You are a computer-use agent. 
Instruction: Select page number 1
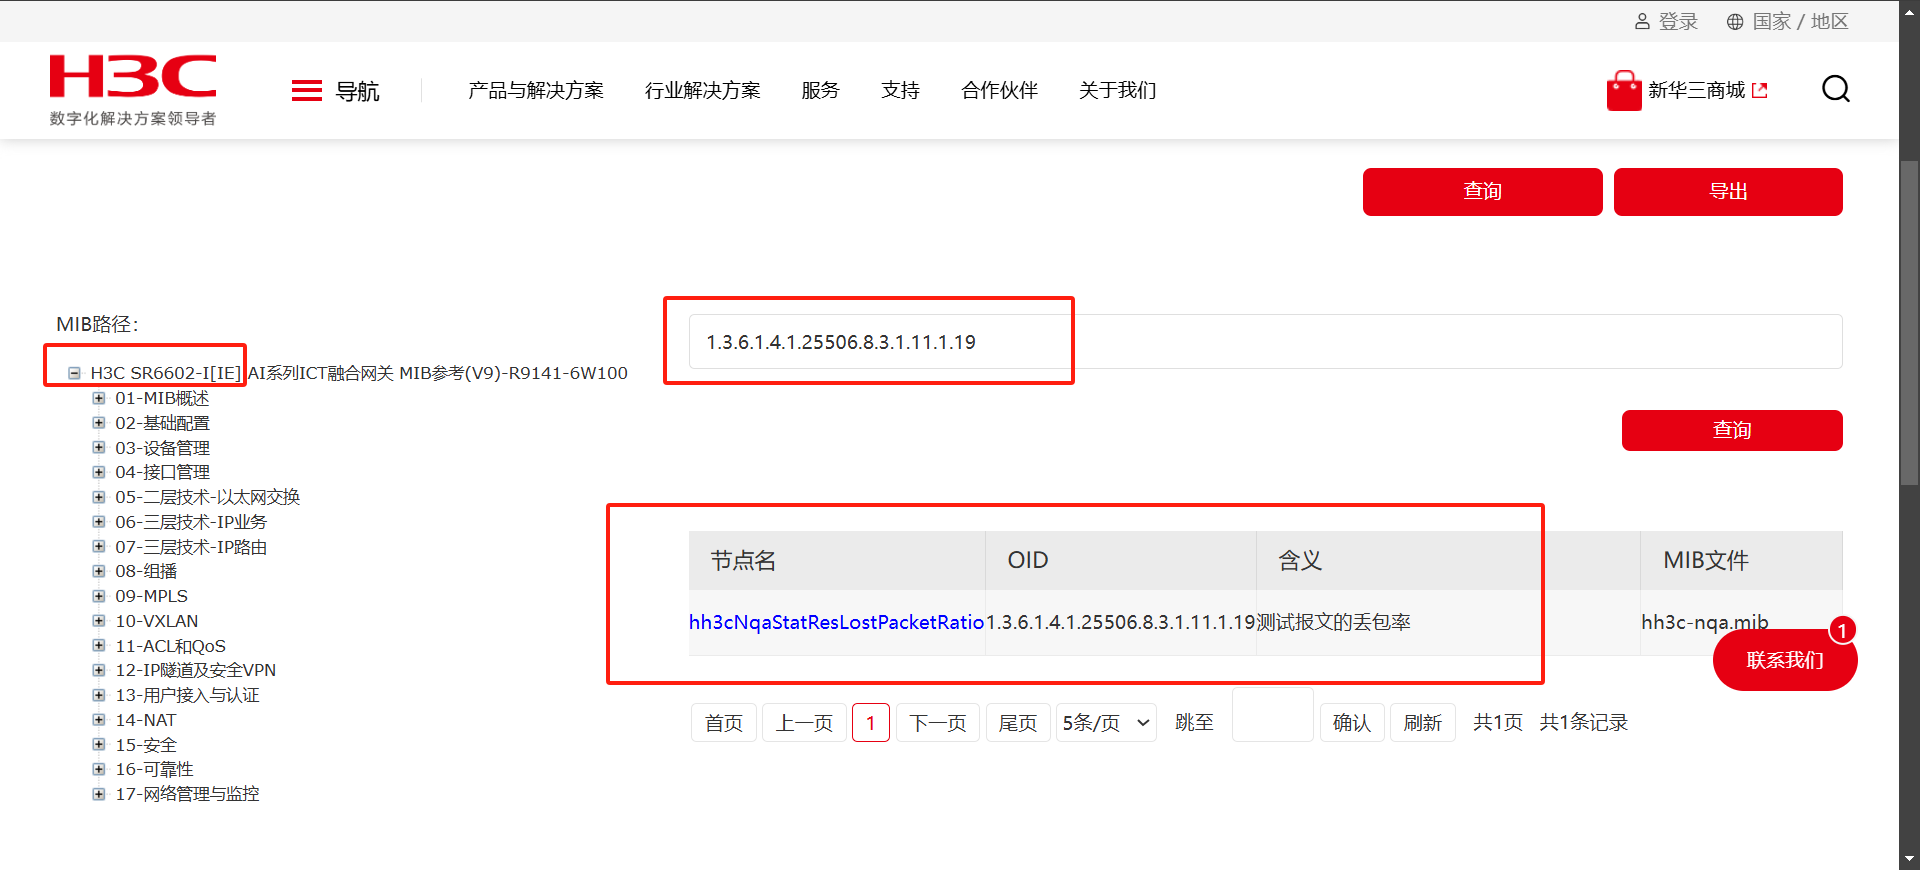[x=871, y=723]
